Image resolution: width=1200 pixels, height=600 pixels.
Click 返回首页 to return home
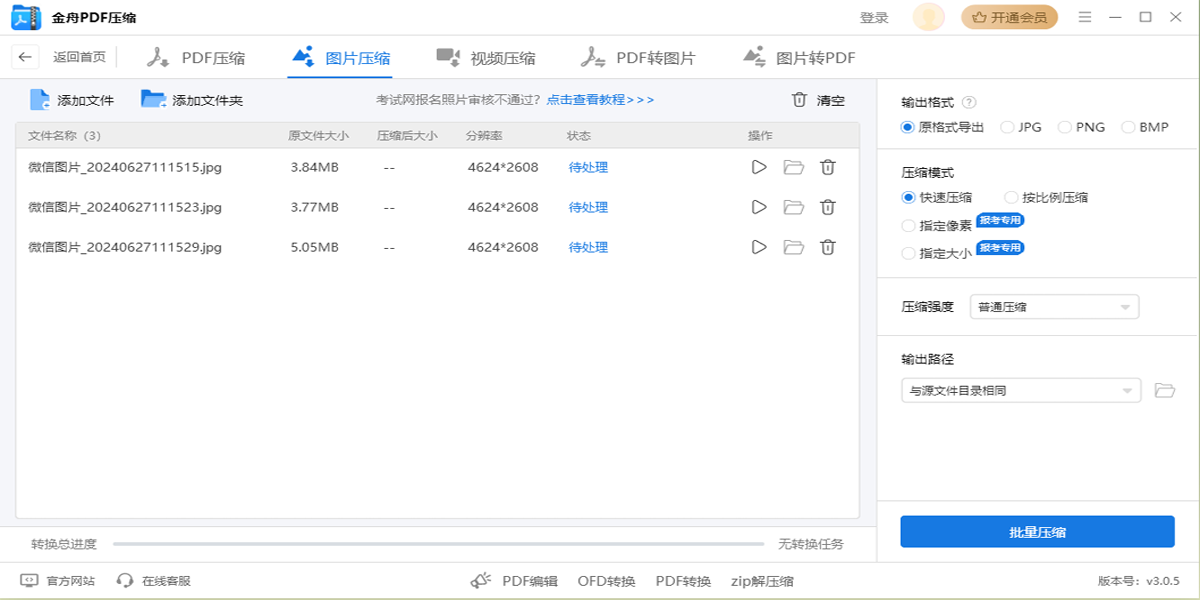tap(79, 58)
